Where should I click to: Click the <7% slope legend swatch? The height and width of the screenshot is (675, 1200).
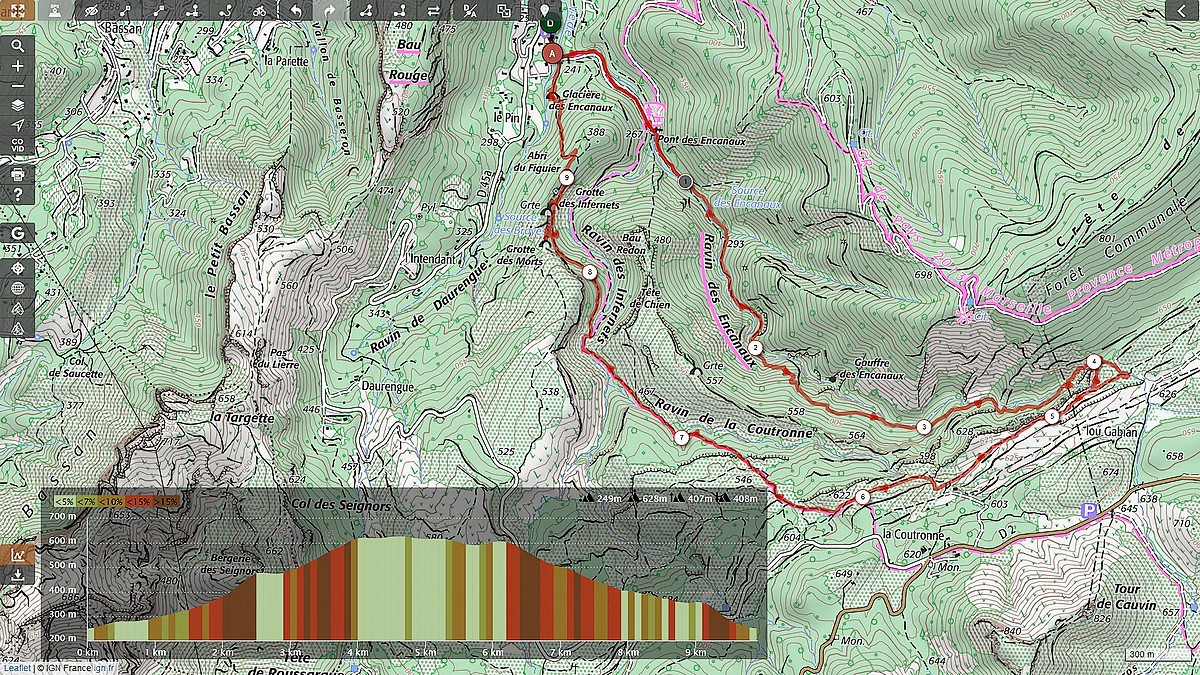pyautogui.click(x=87, y=500)
